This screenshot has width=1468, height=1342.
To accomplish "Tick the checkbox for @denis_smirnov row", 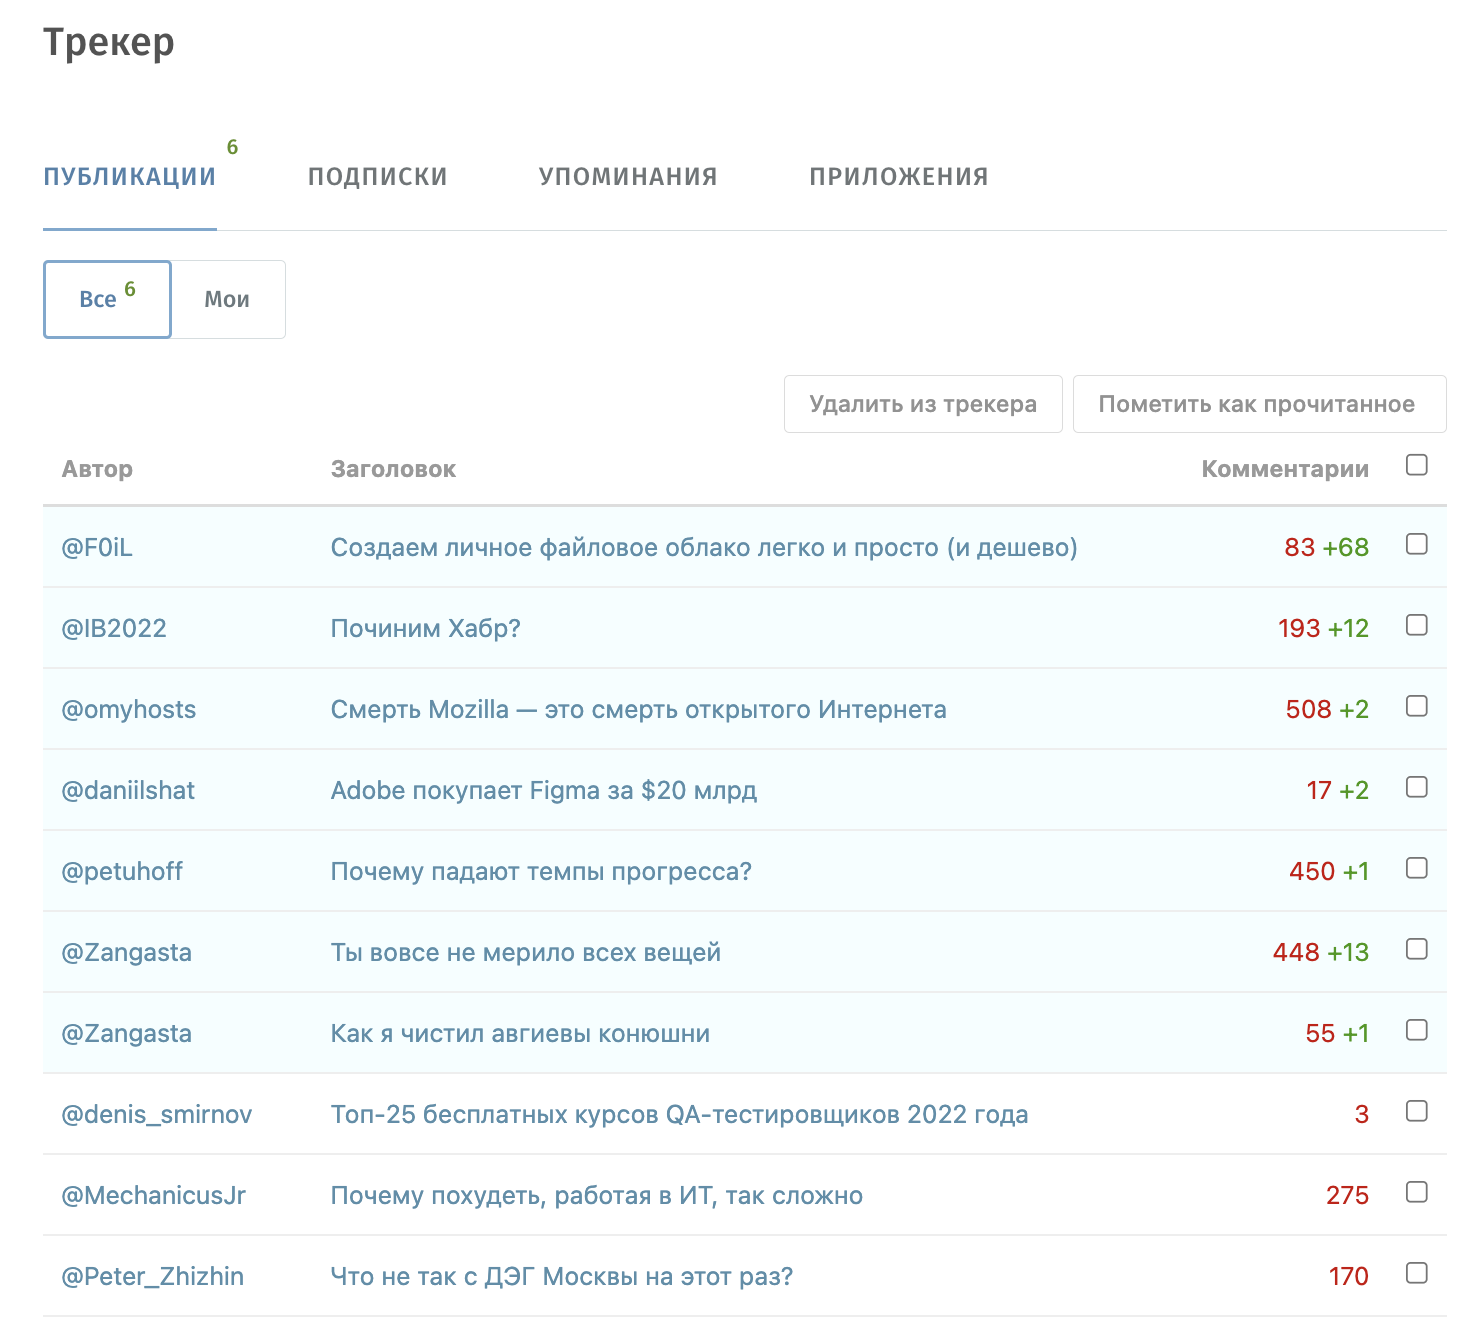I will [1416, 1111].
